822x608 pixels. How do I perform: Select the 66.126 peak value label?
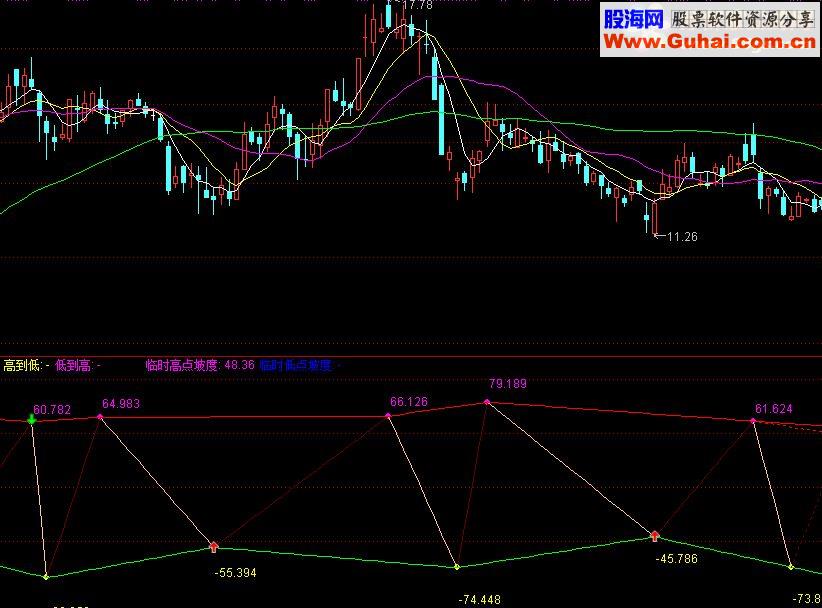[409, 402]
